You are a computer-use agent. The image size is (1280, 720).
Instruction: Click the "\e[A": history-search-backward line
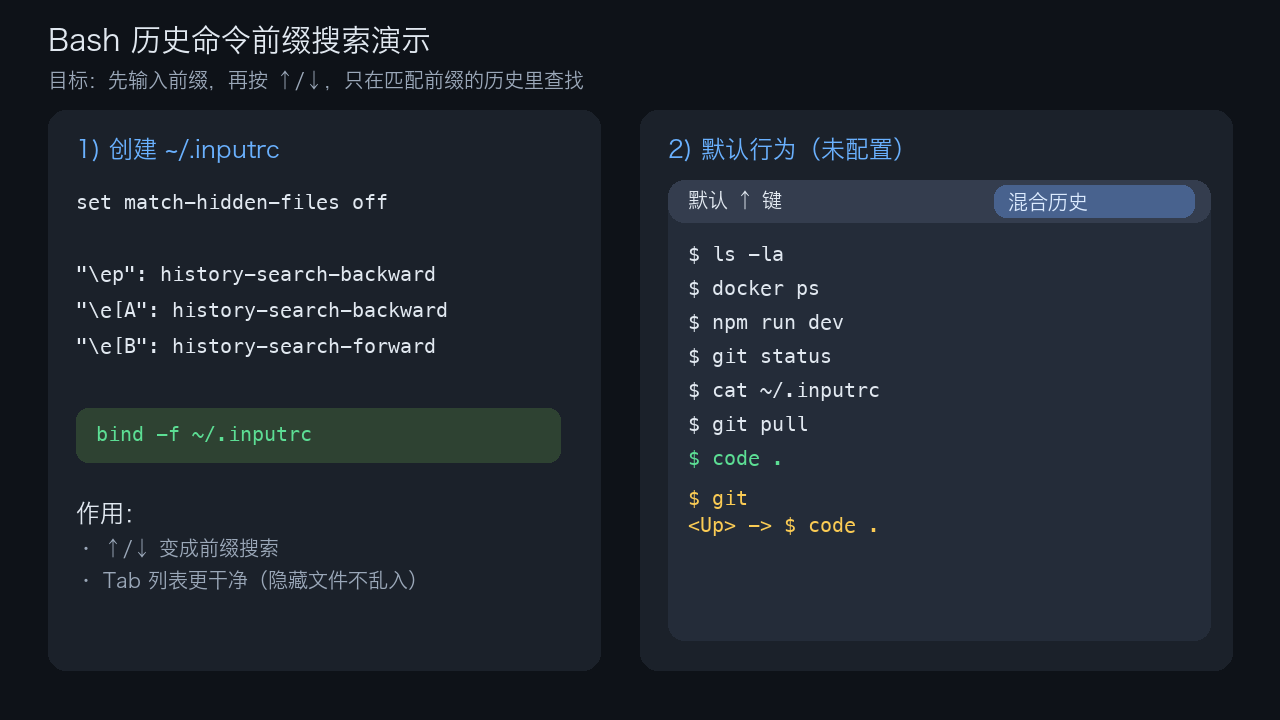pyautogui.click(x=262, y=310)
